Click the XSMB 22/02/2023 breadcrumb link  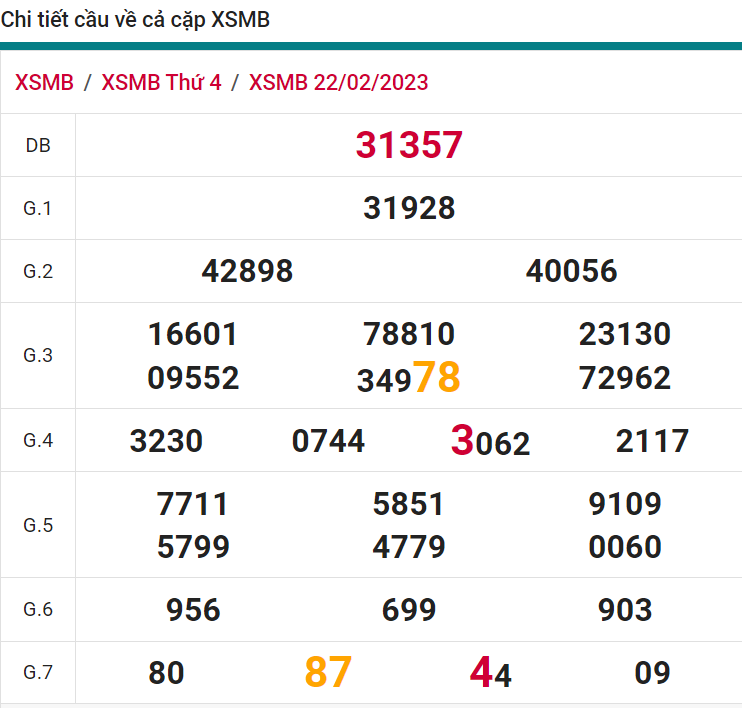pyautogui.click(x=338, y=82)
